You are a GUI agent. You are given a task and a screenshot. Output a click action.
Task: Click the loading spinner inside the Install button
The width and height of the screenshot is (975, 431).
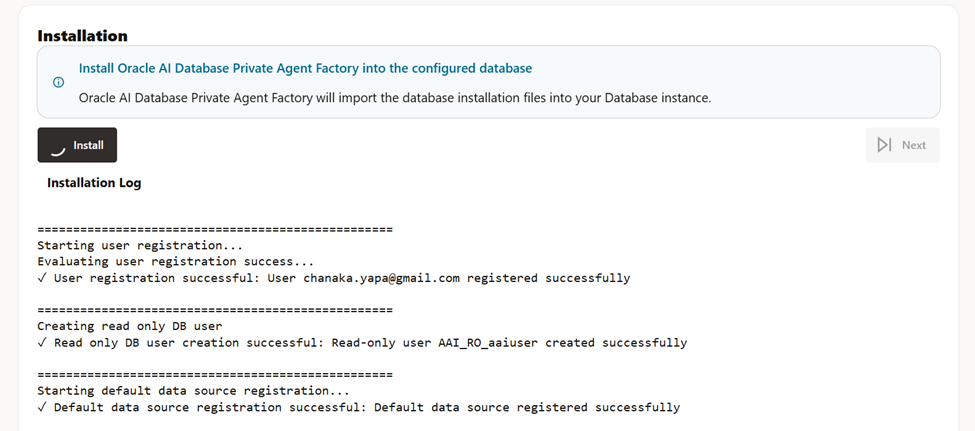tap(59, 147)
